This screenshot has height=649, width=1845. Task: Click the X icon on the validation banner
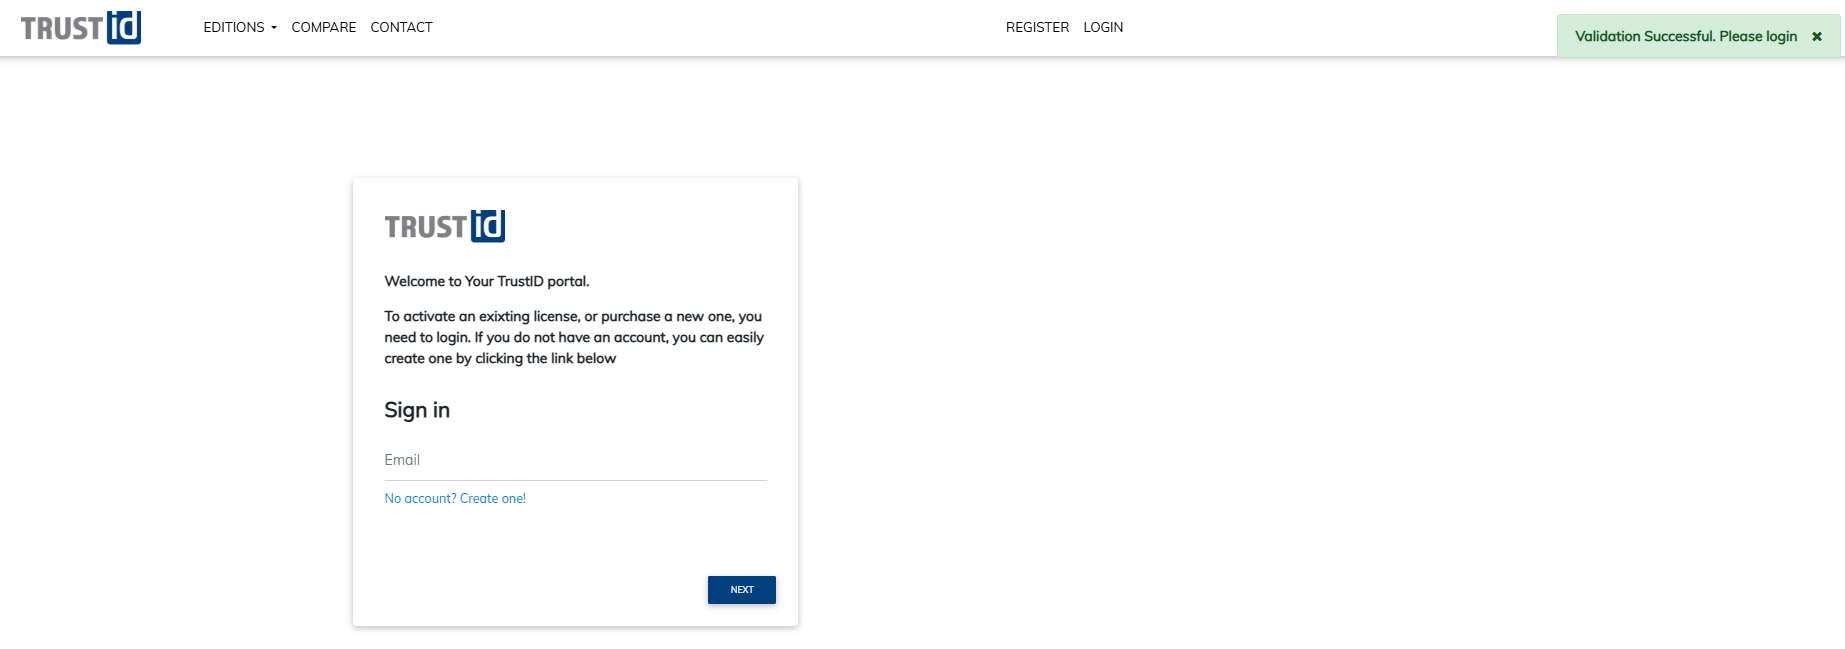[x=1816, y=36]
